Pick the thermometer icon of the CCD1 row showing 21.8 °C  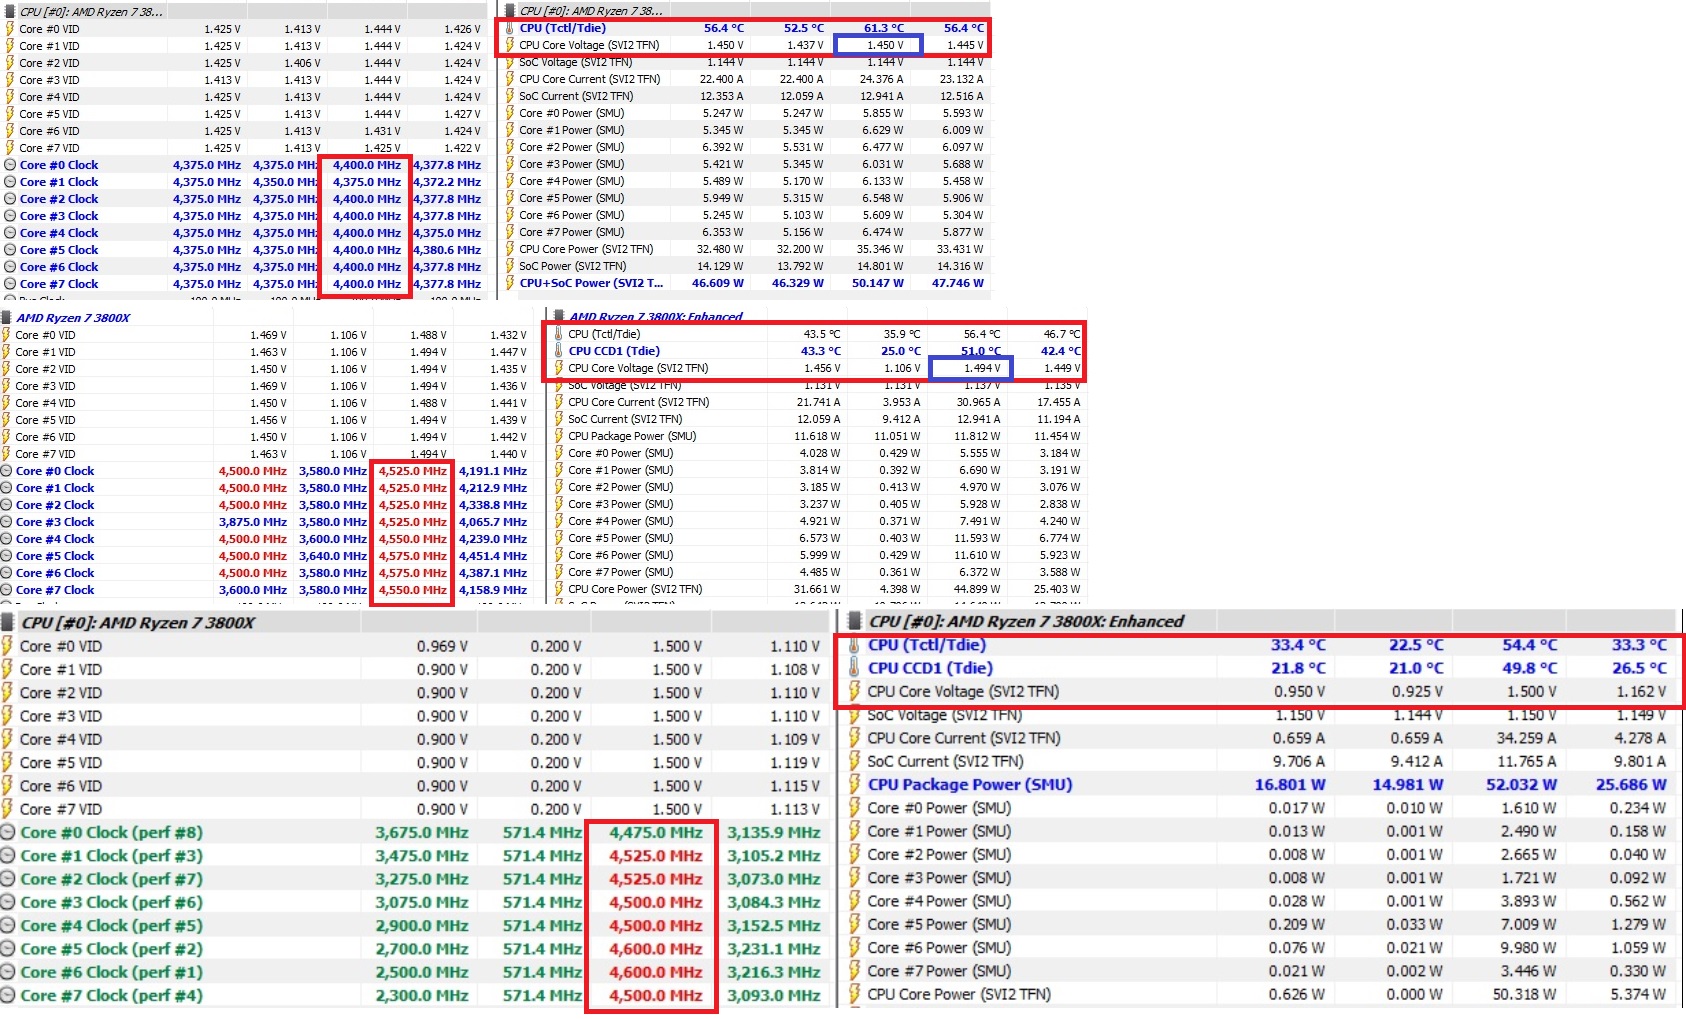[x=854, y=668]
